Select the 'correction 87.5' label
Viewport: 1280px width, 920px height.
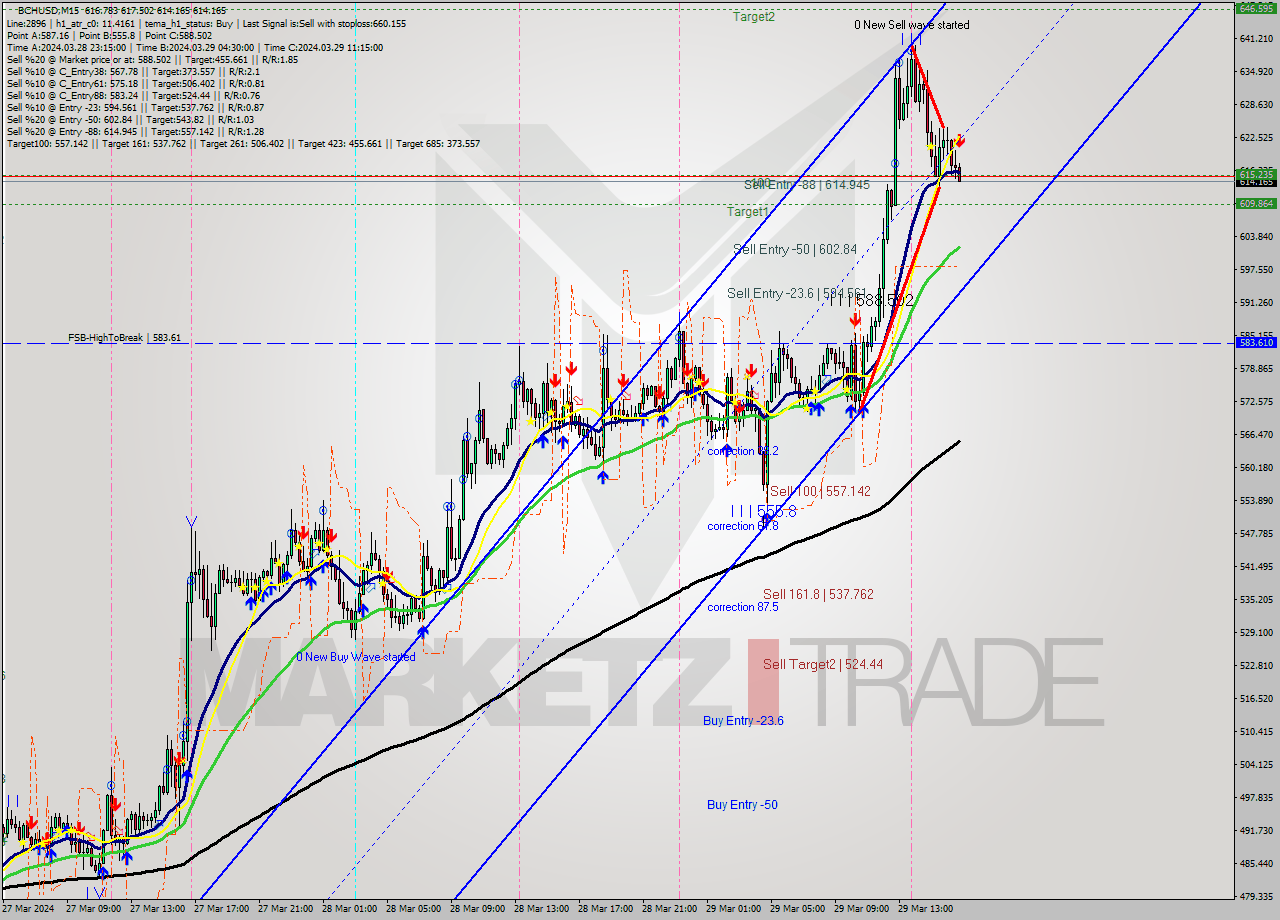pos(743,607)
